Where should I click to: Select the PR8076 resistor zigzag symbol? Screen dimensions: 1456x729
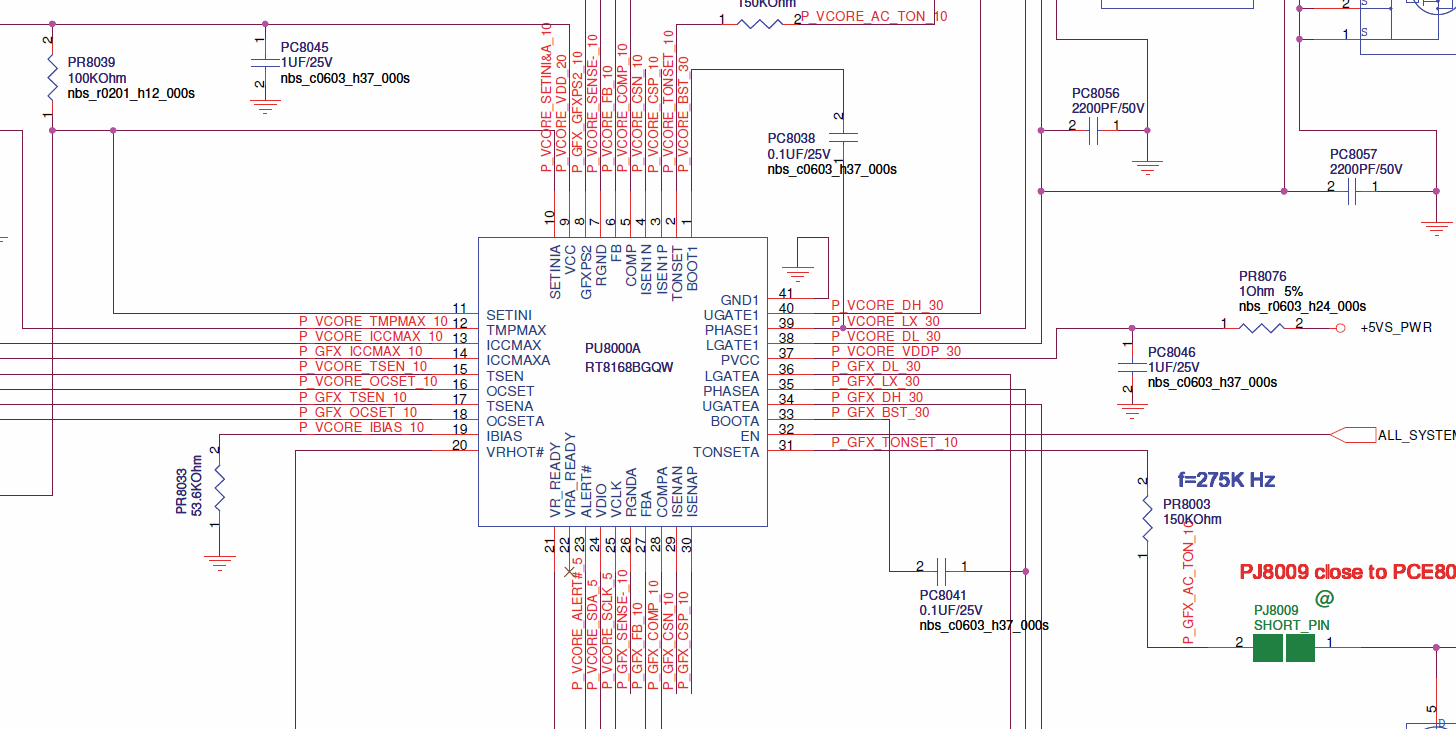pyautogui.click(x=1262, y=327)
